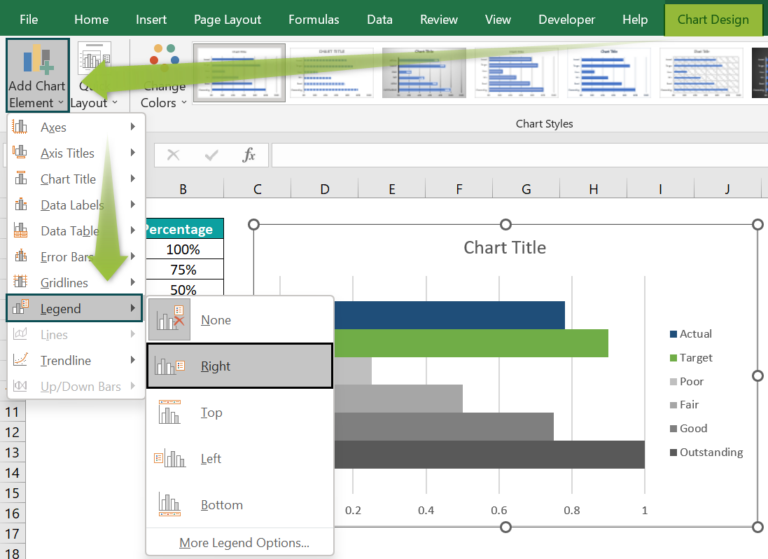Click the Add Chart Element icon
768x559 pixels.
(35, 62)
